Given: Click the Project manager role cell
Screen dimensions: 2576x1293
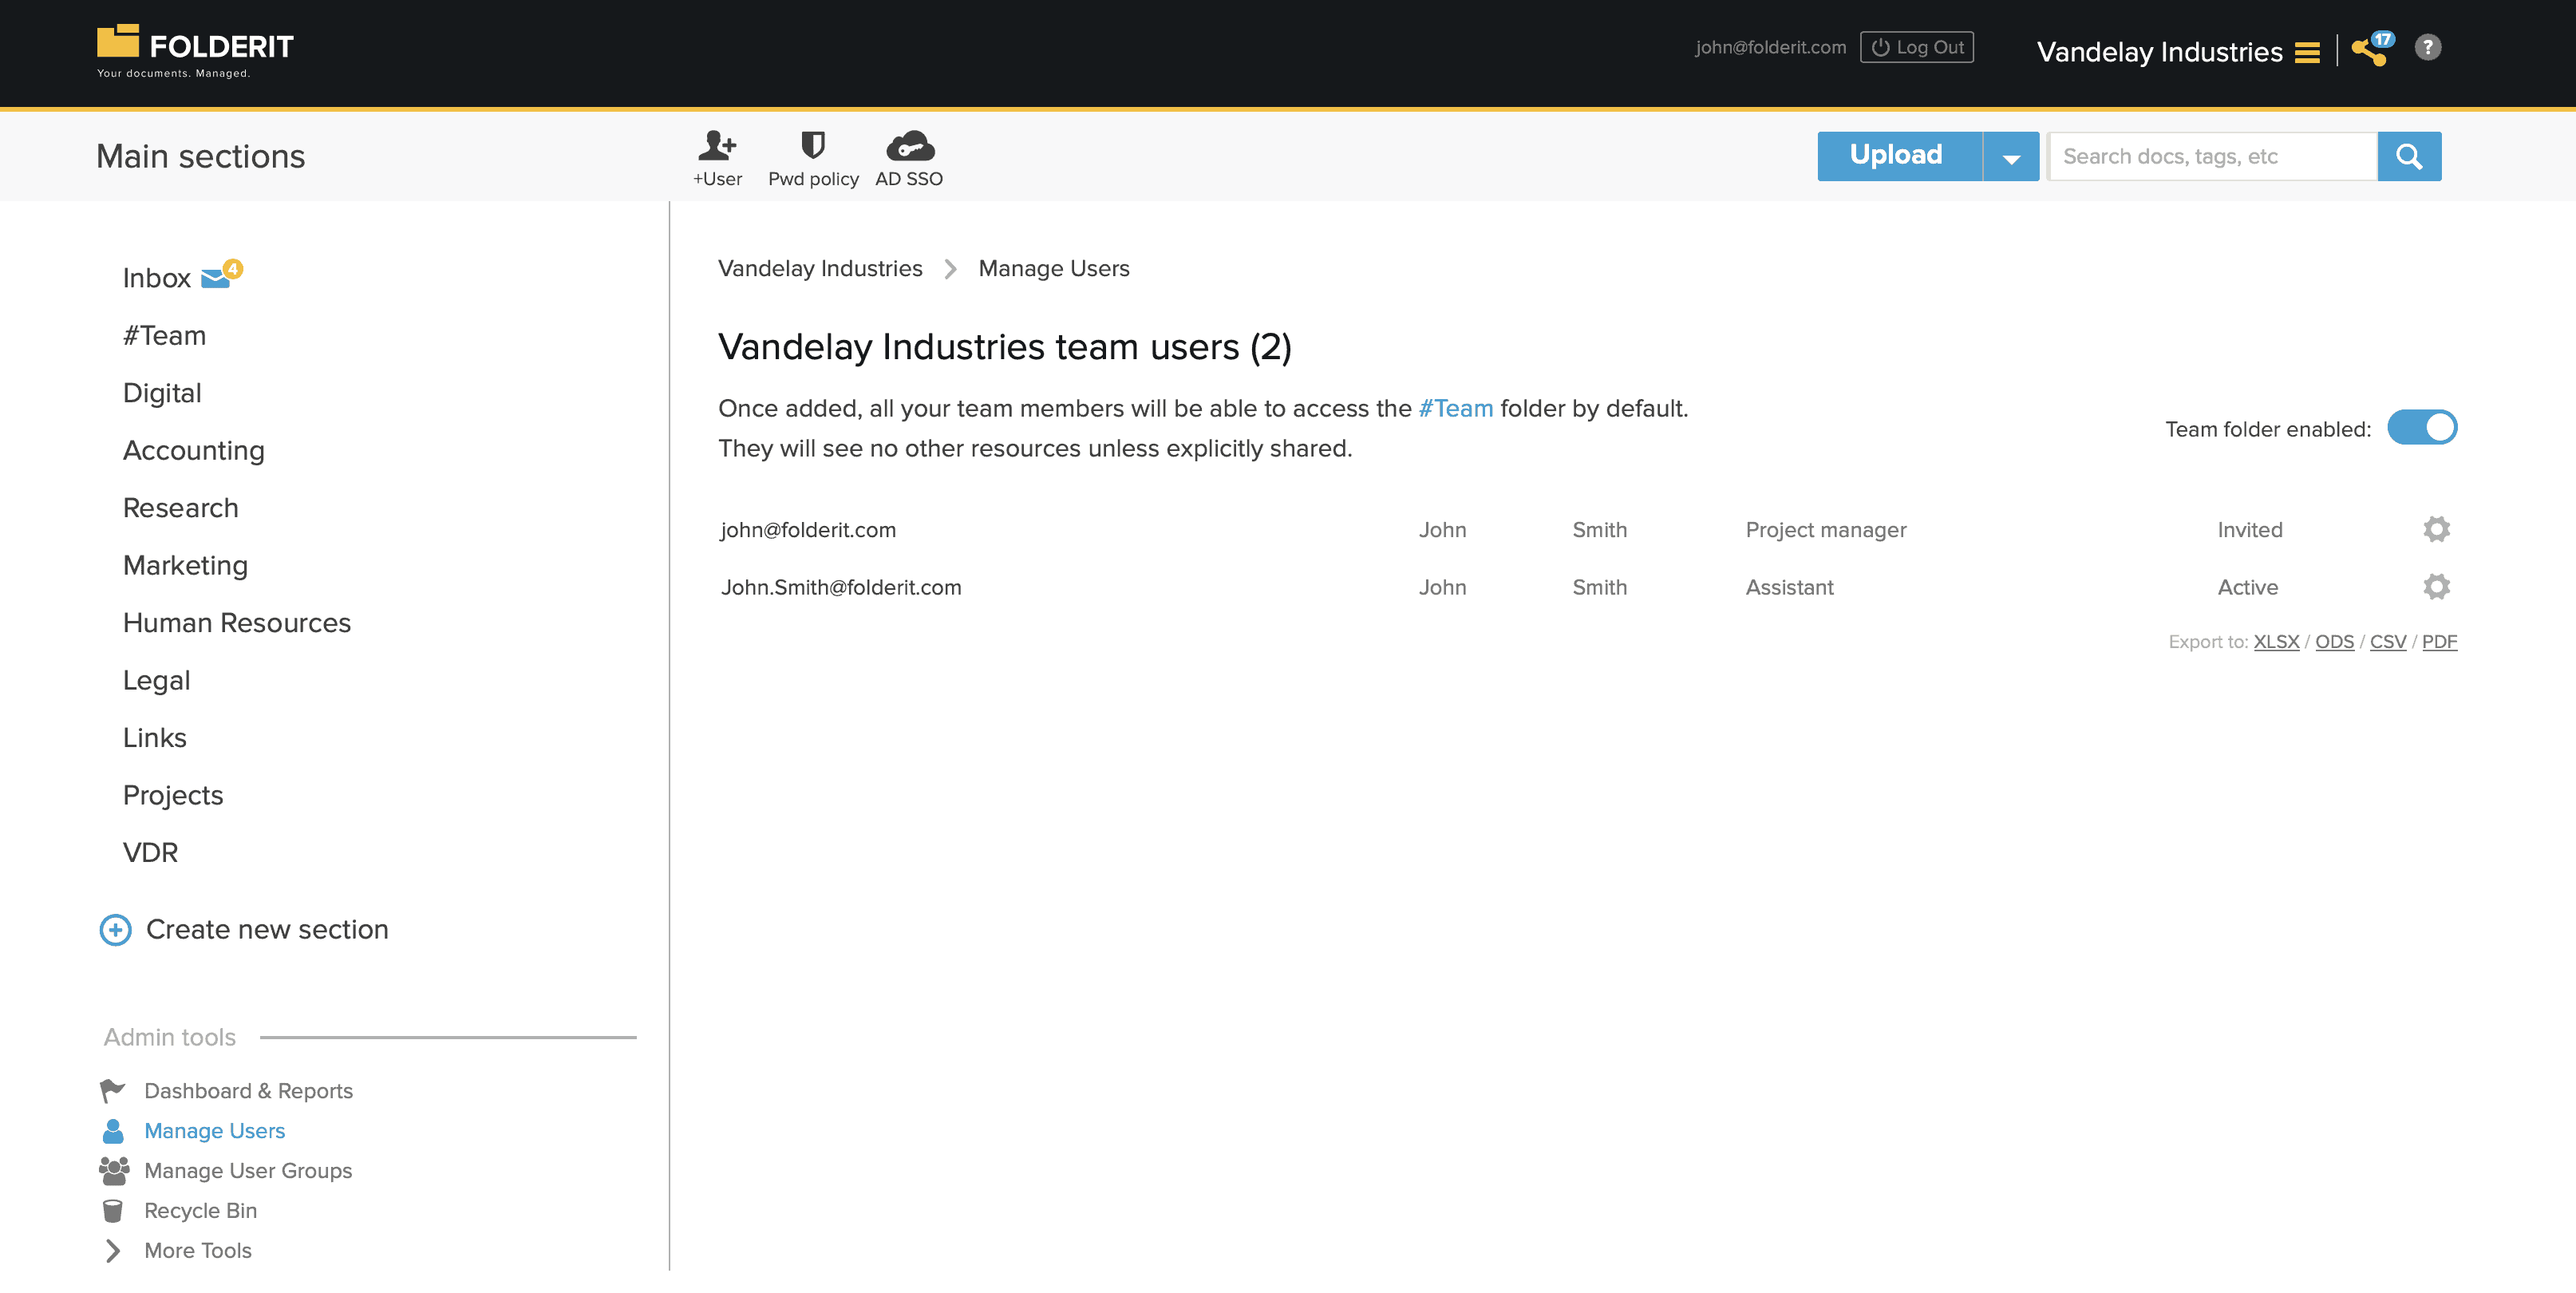Looking at the screenshot, I should tap(1826, 530).
